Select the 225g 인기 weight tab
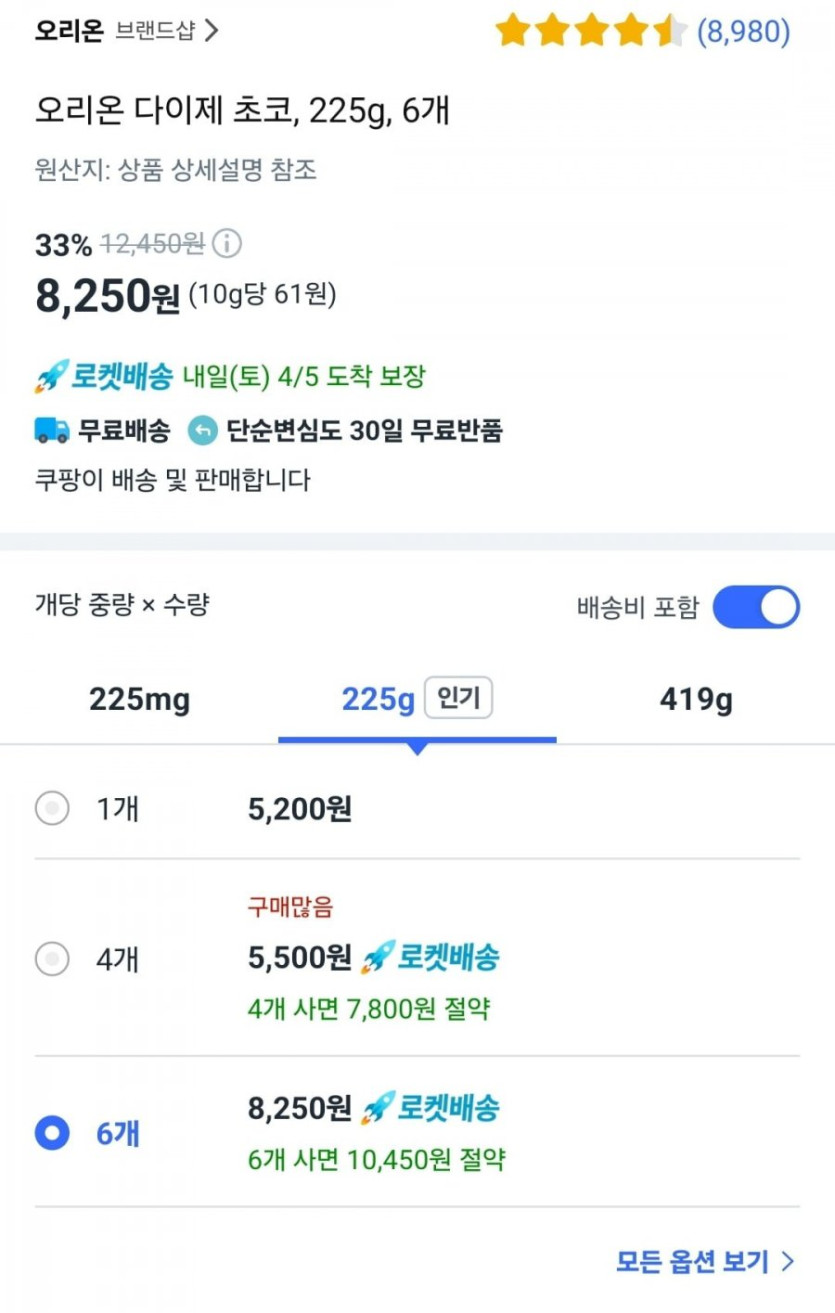835x1313 pixels. 378,700
